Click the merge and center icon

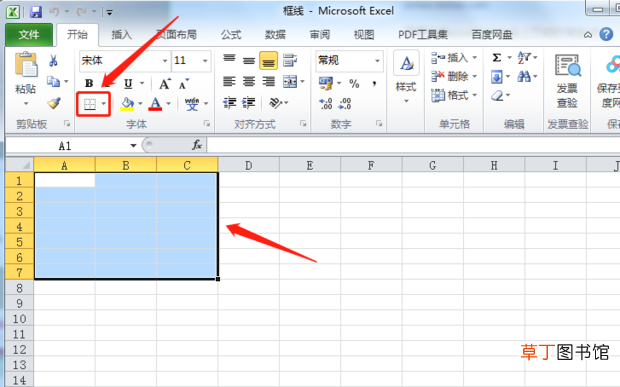click(290, 82)
